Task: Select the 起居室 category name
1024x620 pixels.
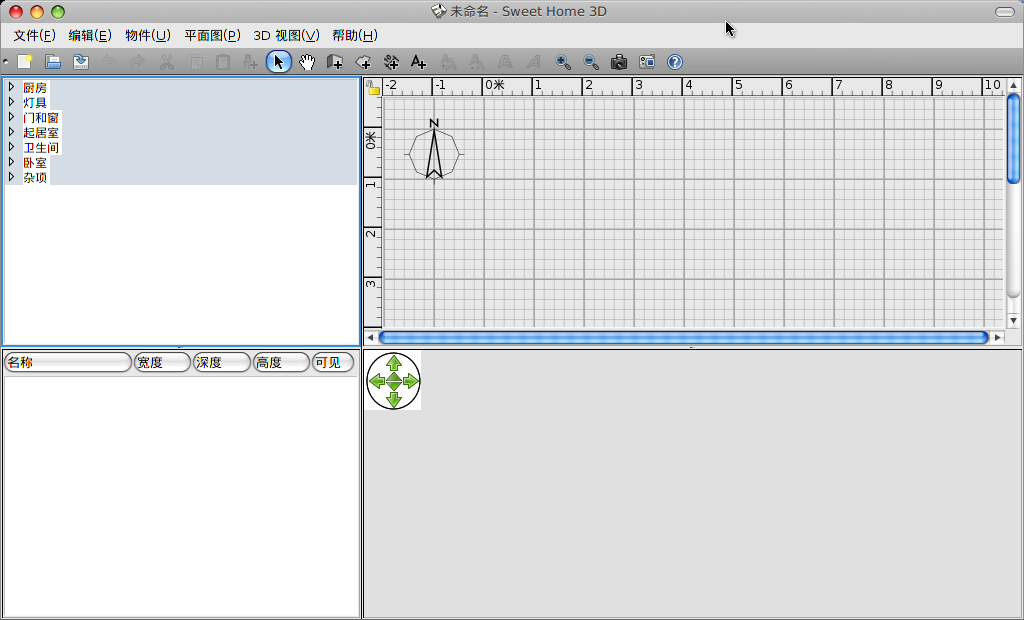Action: [40, 133]
